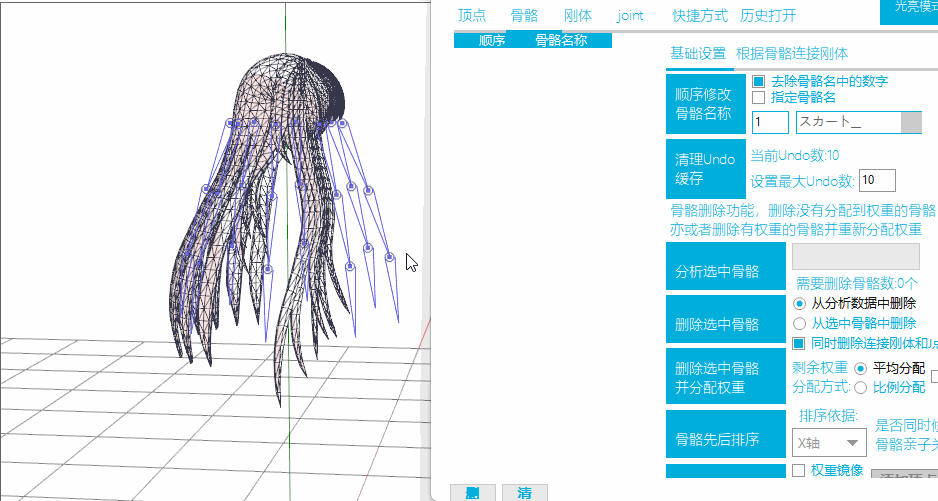Screen dimensions: 938x501
Task: Switch to the 骨骼 tab
Action: (524, 15)
